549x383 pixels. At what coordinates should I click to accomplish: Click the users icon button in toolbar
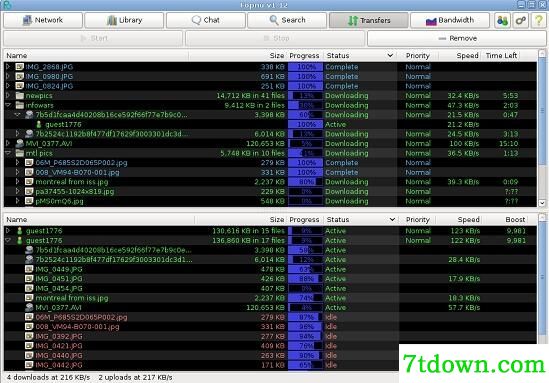coord(502,20)
